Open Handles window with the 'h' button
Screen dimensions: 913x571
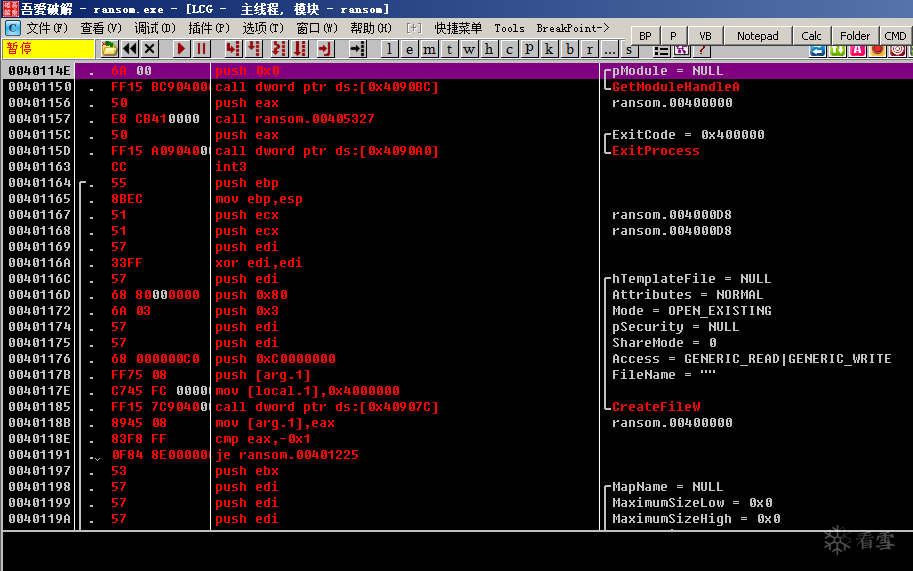coord(489,49)
